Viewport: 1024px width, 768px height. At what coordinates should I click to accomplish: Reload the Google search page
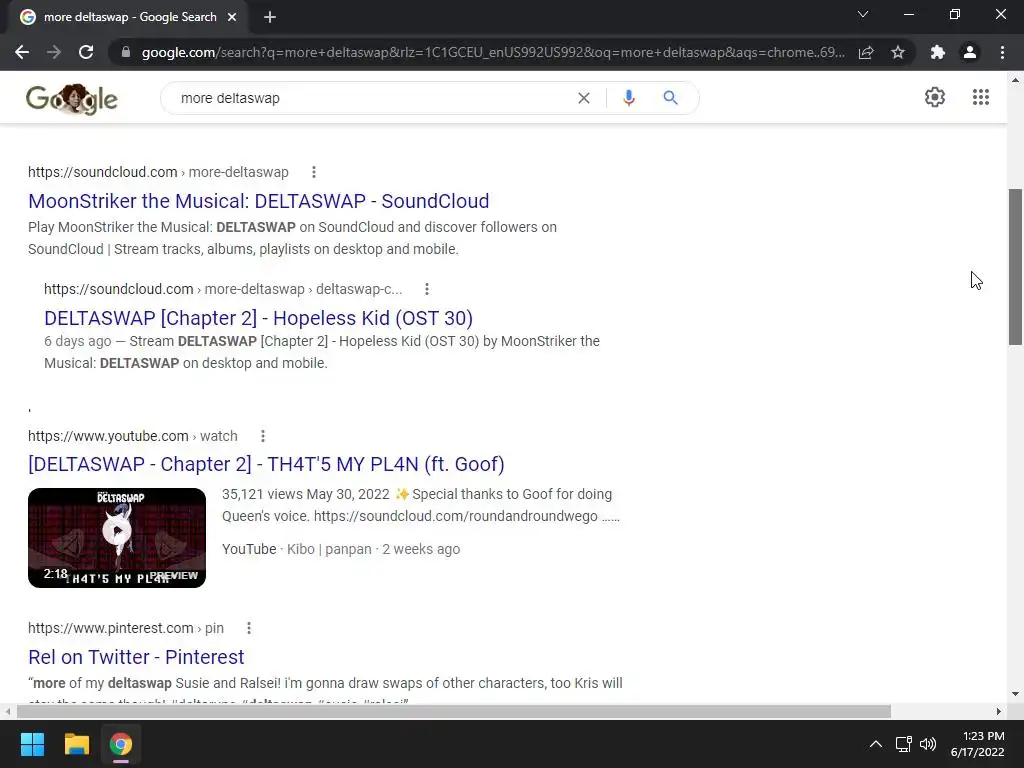(x=86, y=52)
